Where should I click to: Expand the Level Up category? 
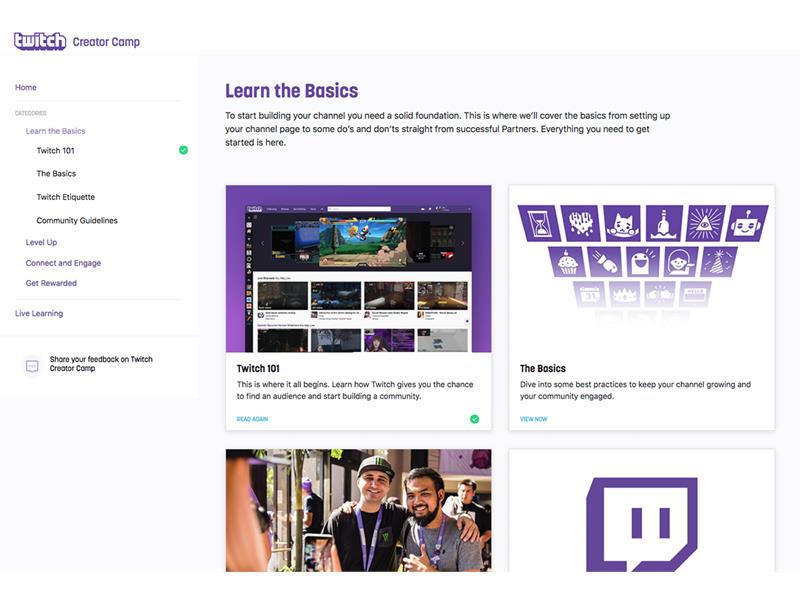tap(41, 242)
